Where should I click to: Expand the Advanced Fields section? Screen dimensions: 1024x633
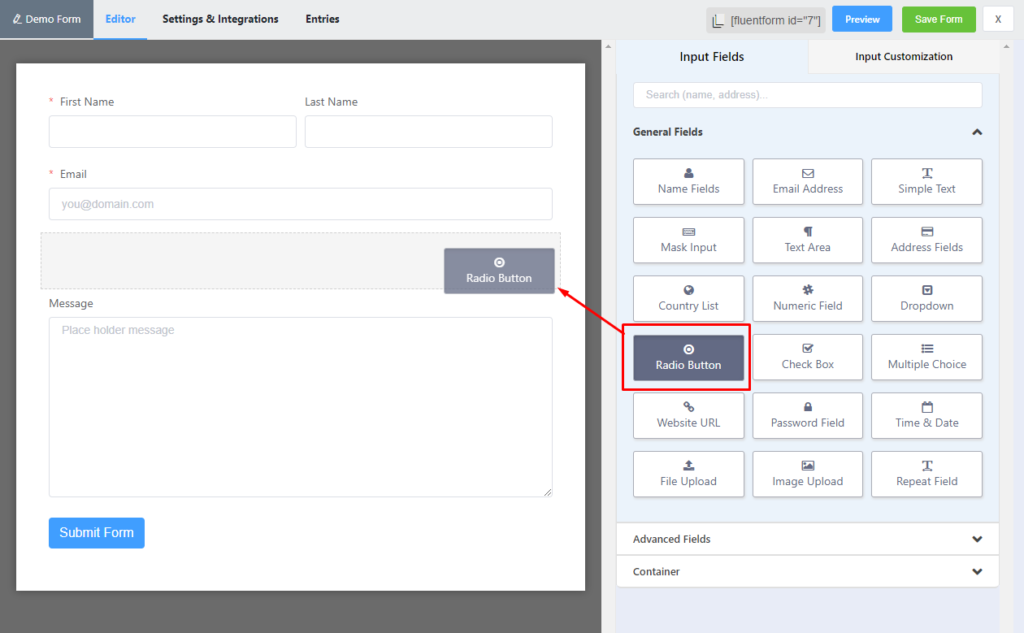coord(807,539)
